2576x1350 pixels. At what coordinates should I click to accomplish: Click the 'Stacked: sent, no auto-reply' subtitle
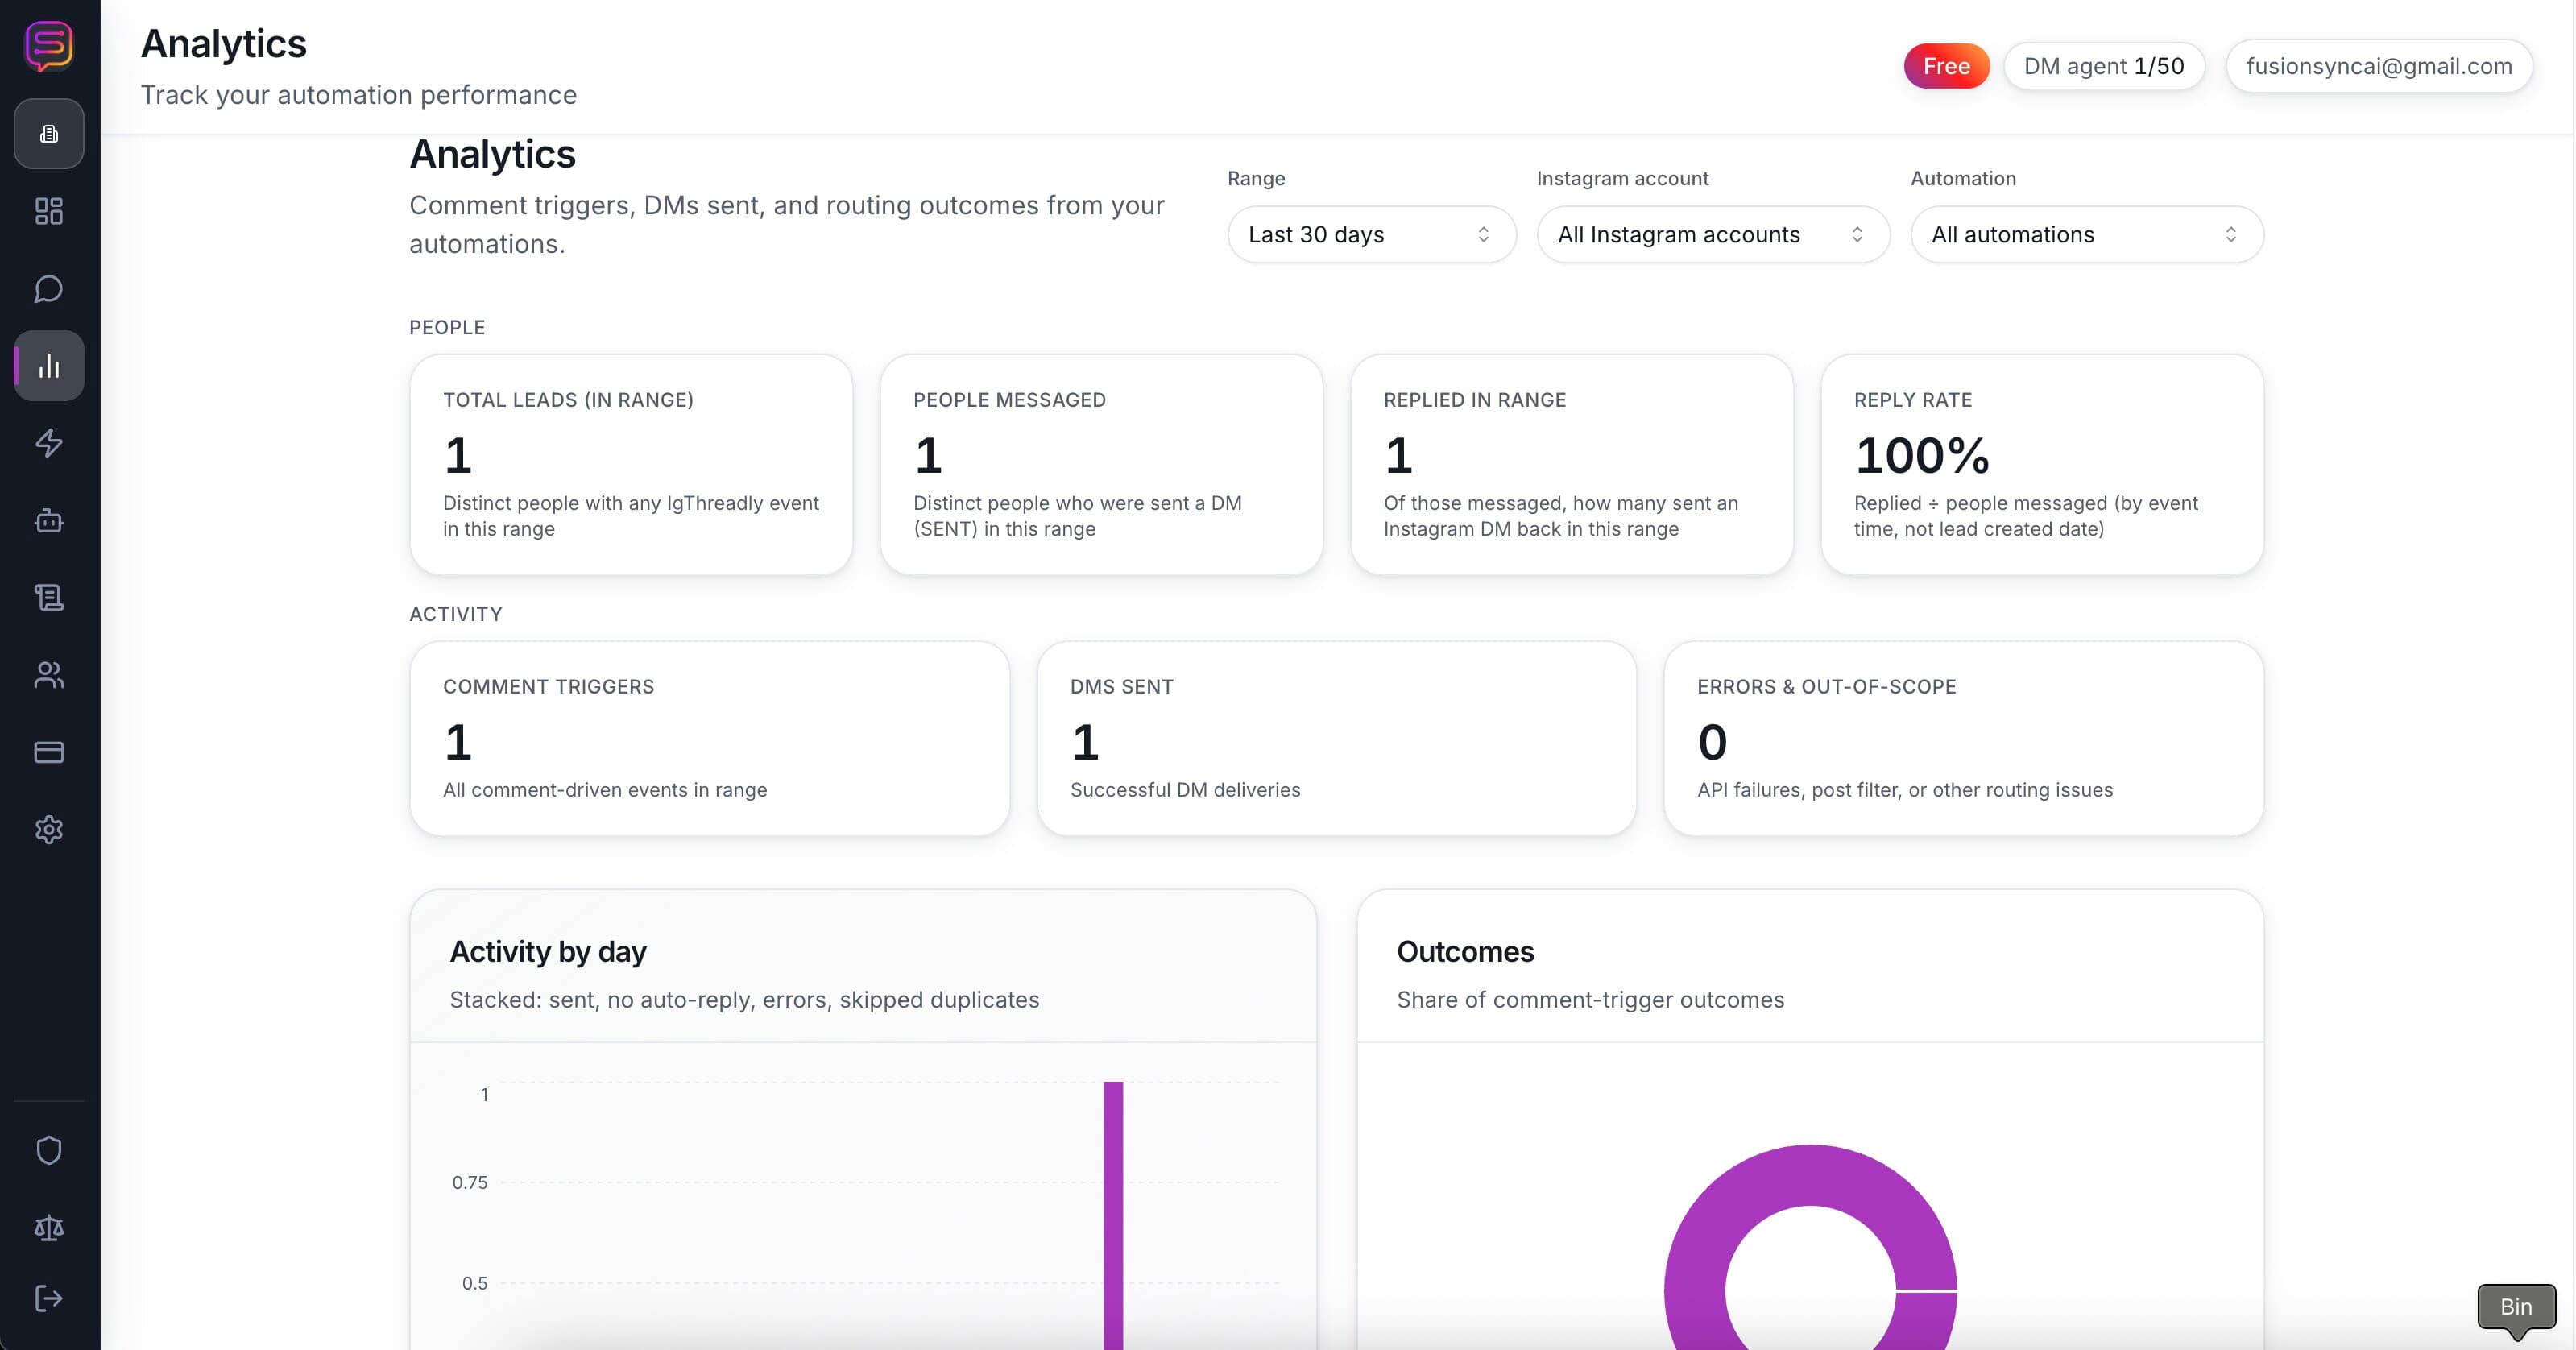point(744,1000)
